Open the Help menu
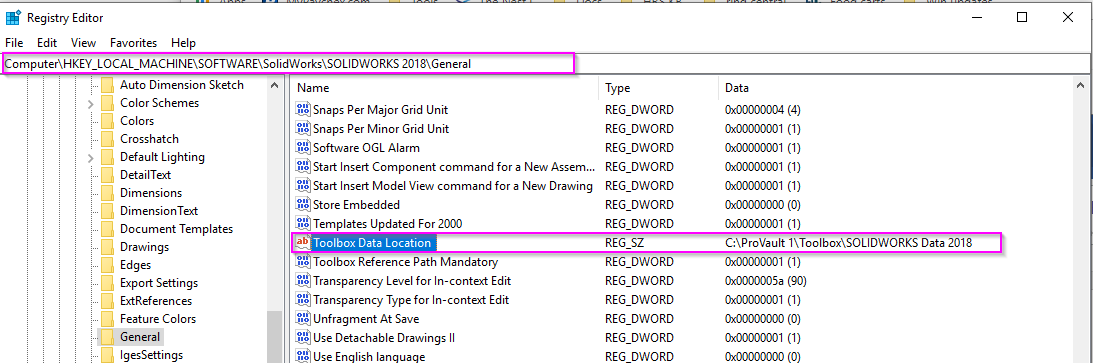Image resolution: width=1093 pixels, height=363 pixels. (183, 43)
